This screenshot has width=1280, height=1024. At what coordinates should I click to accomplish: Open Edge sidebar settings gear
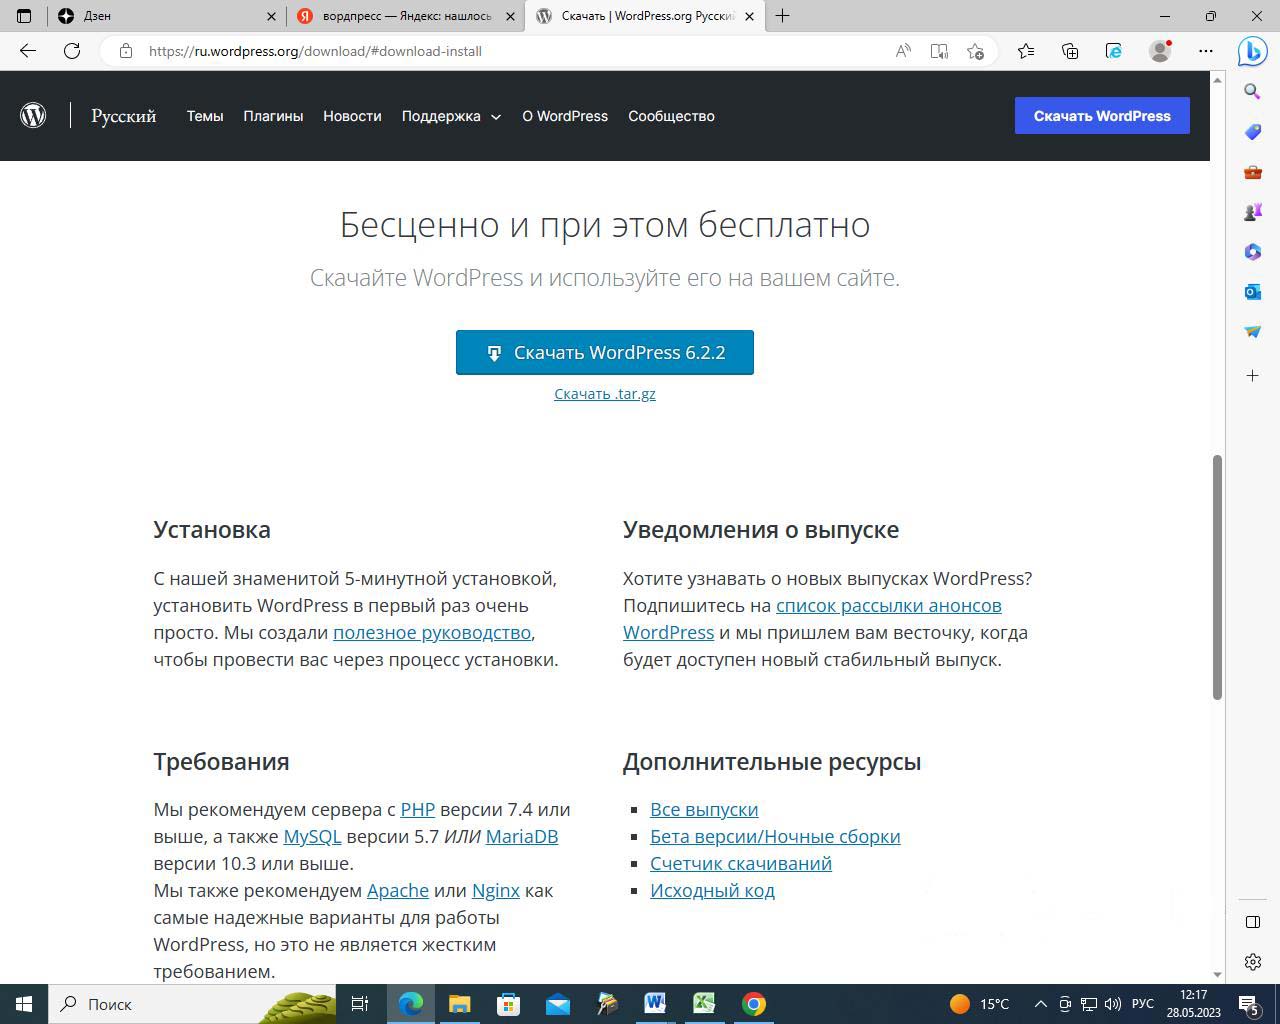click(1252, 962)
